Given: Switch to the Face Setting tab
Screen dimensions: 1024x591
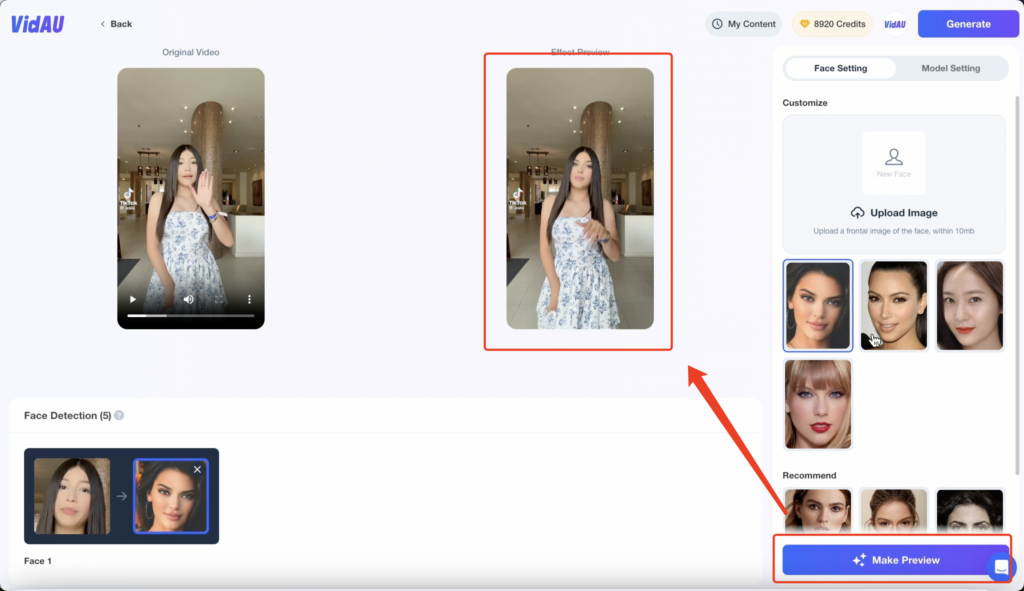Looking at the screenshot, I should click(x=840, y=68).
